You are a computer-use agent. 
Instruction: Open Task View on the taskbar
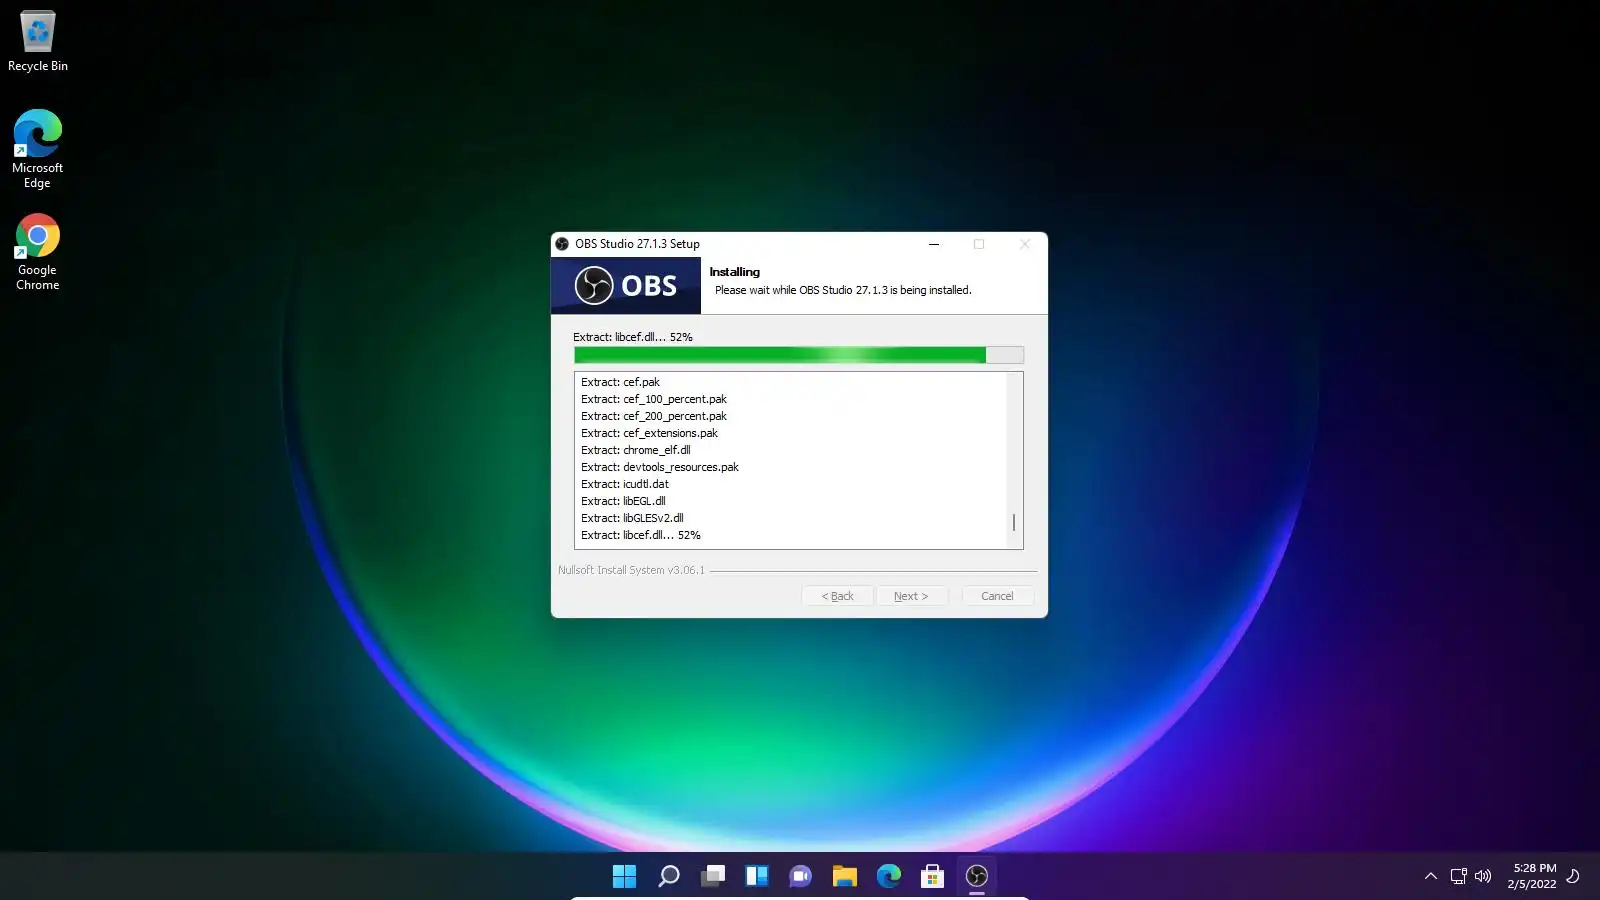click(x=713, y=876)
